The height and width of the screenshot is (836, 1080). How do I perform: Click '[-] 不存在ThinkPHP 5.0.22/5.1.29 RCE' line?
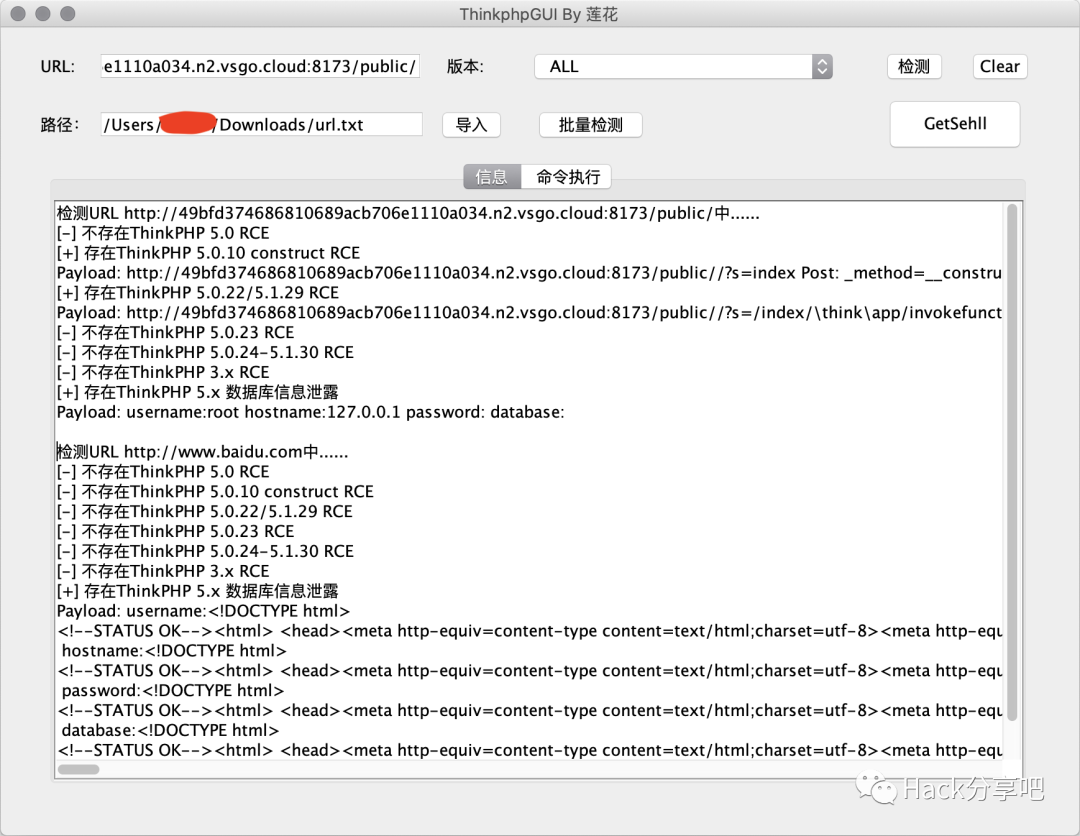(x=205, y=512)
